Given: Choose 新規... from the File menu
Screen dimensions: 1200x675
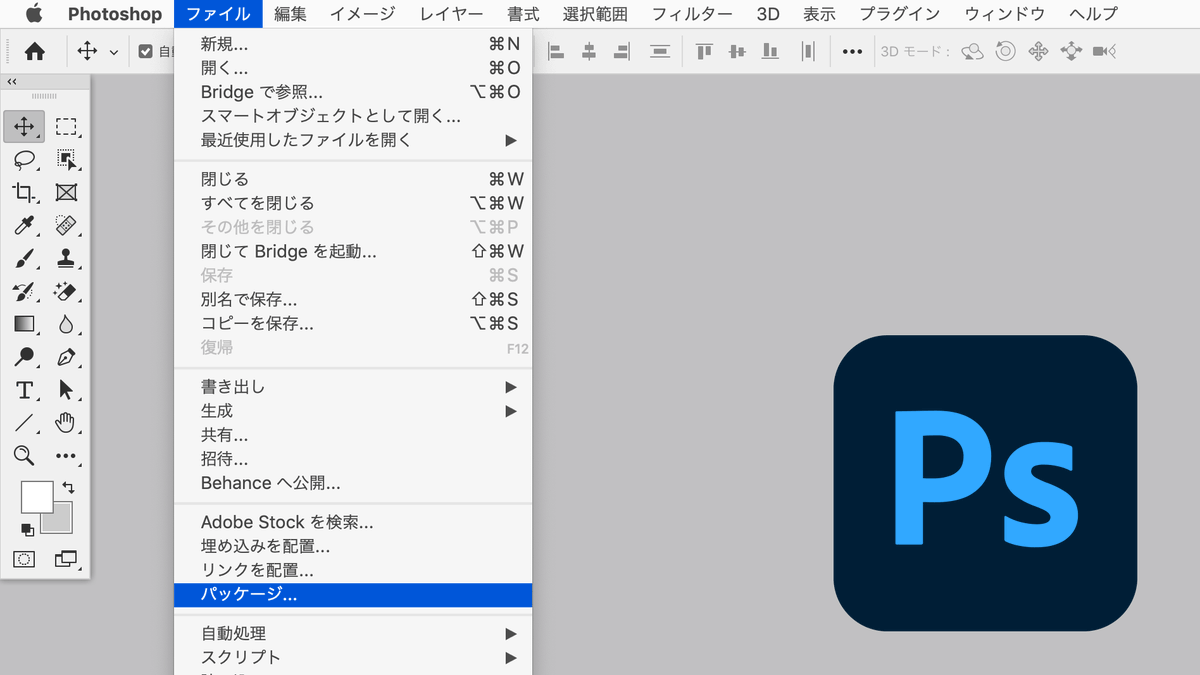Looking at the screenshot, I should [x=353, y=44].
